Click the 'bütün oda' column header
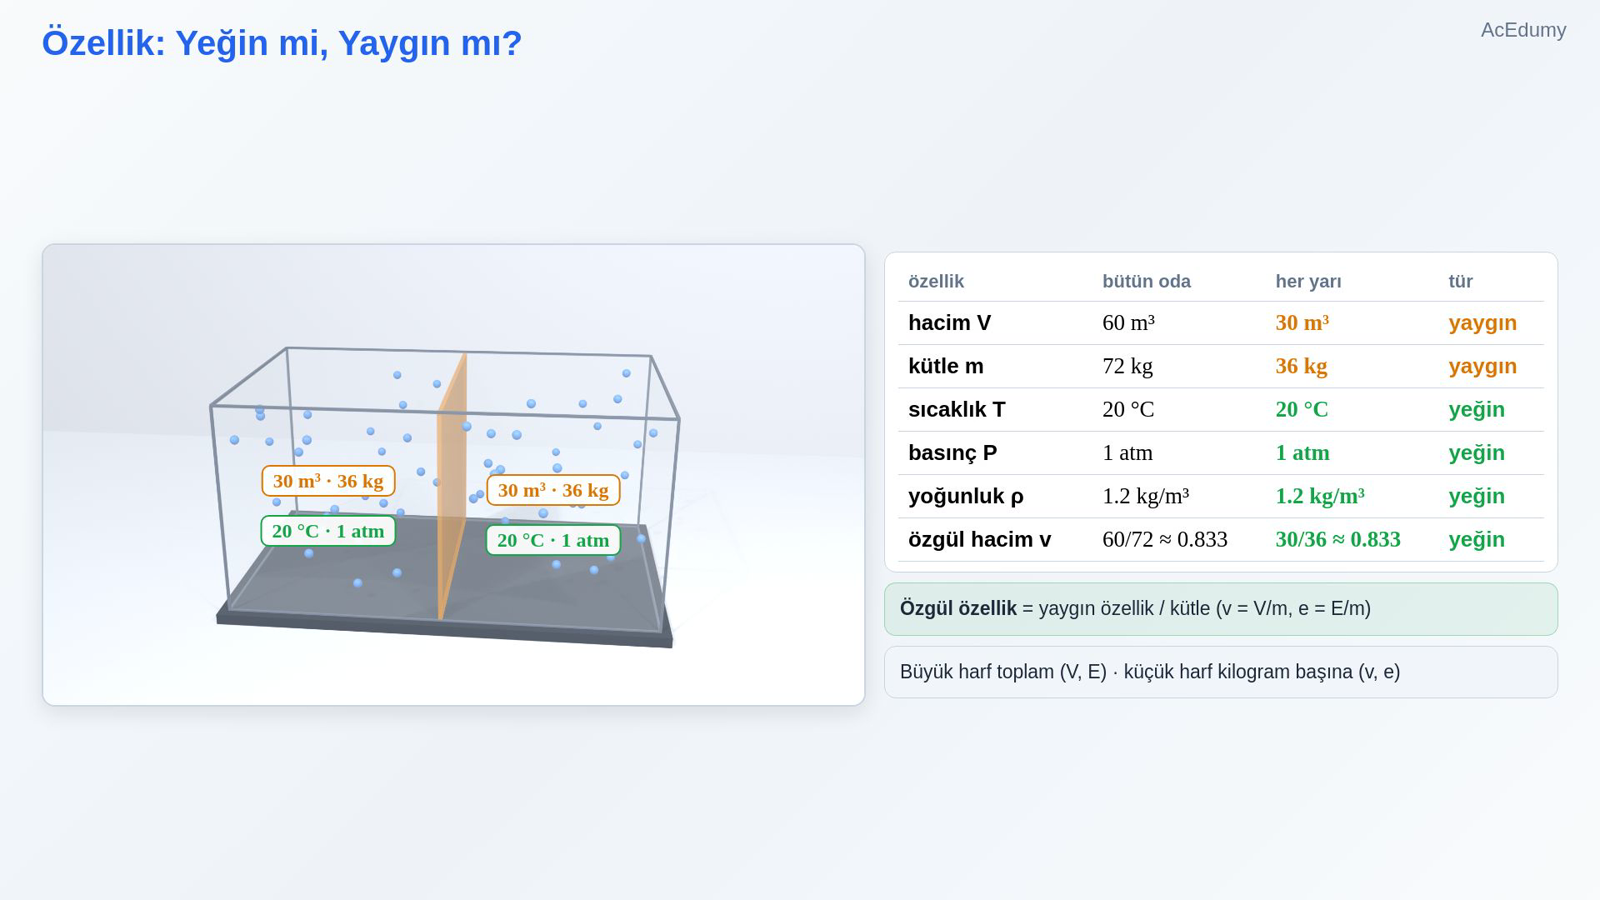This screenshot has width=1600, height=900. click(x=1146, y=281)
